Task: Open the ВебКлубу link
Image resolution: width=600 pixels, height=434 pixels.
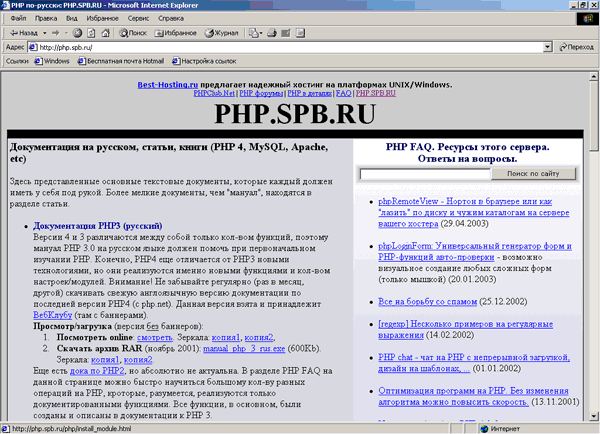Action: pyautogui.click(x=52, y=315)
